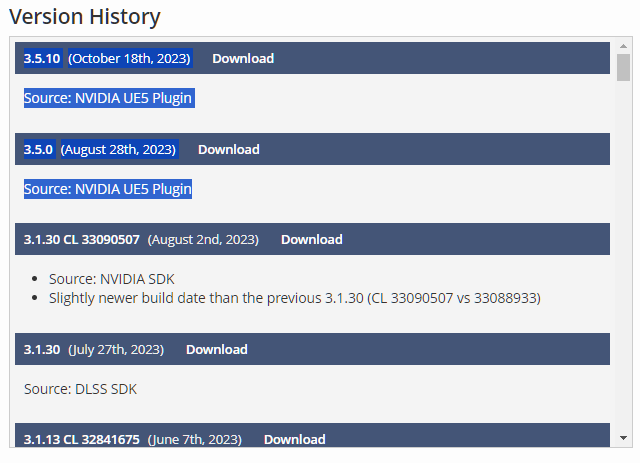
Task: Click the vertical scrollbar thumb
Action: pos(623,68)
